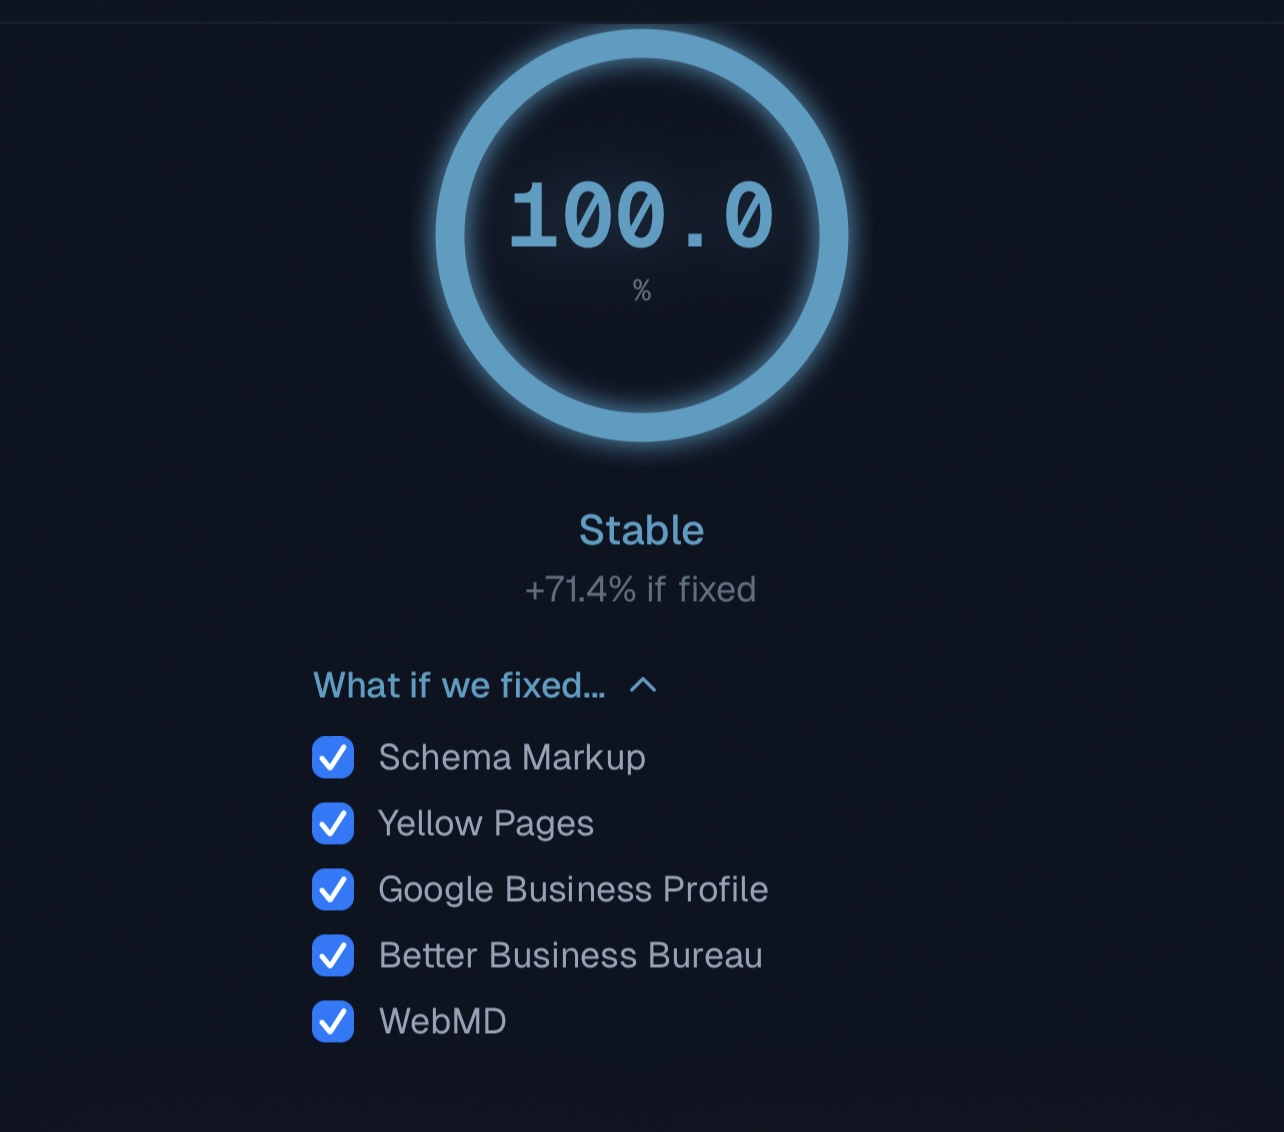This screenshot has width=1284, height=1132.
Task: Click the 'Stable' status label
Action: [641, 530]
